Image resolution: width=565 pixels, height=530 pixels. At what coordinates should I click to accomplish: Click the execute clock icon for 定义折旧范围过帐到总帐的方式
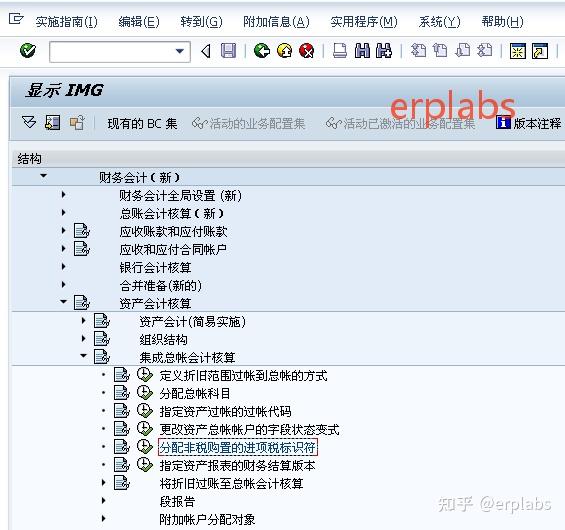coord(145,375)
